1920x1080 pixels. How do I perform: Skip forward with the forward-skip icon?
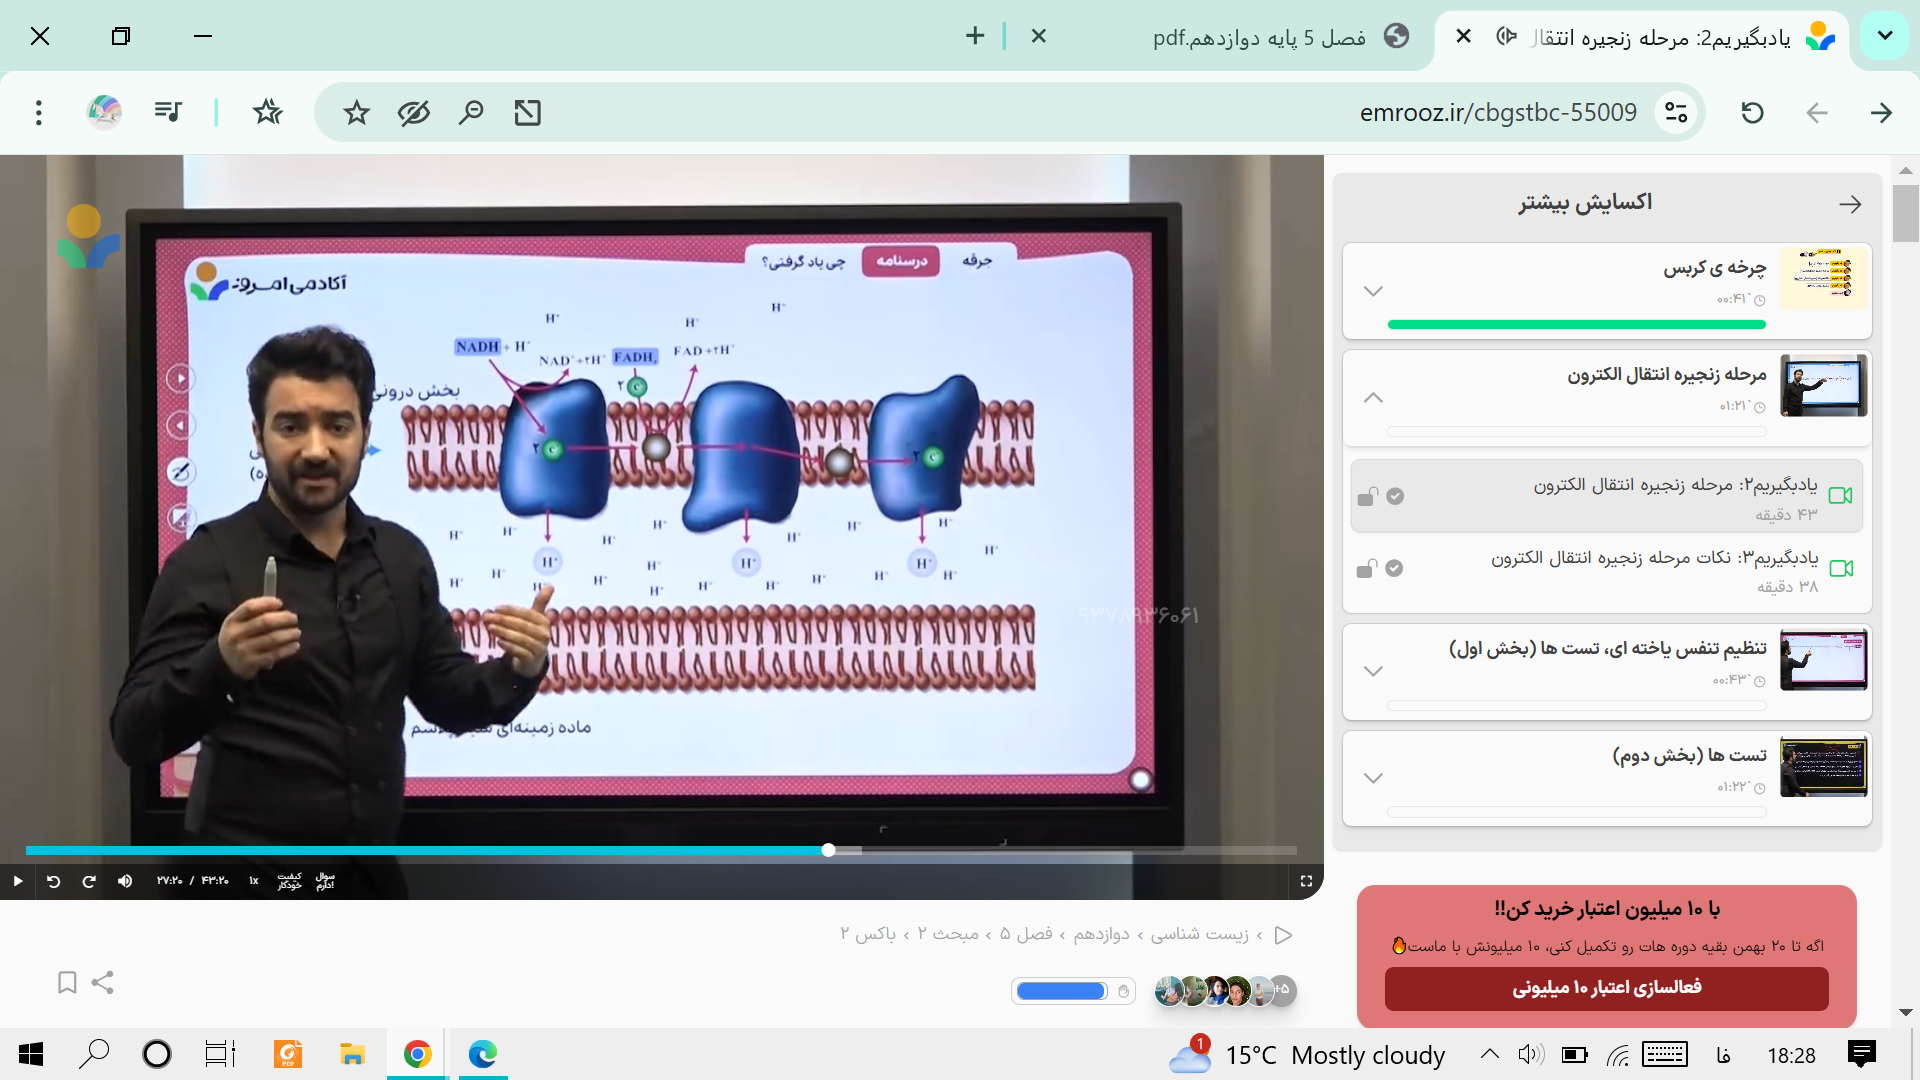[89, 881]
